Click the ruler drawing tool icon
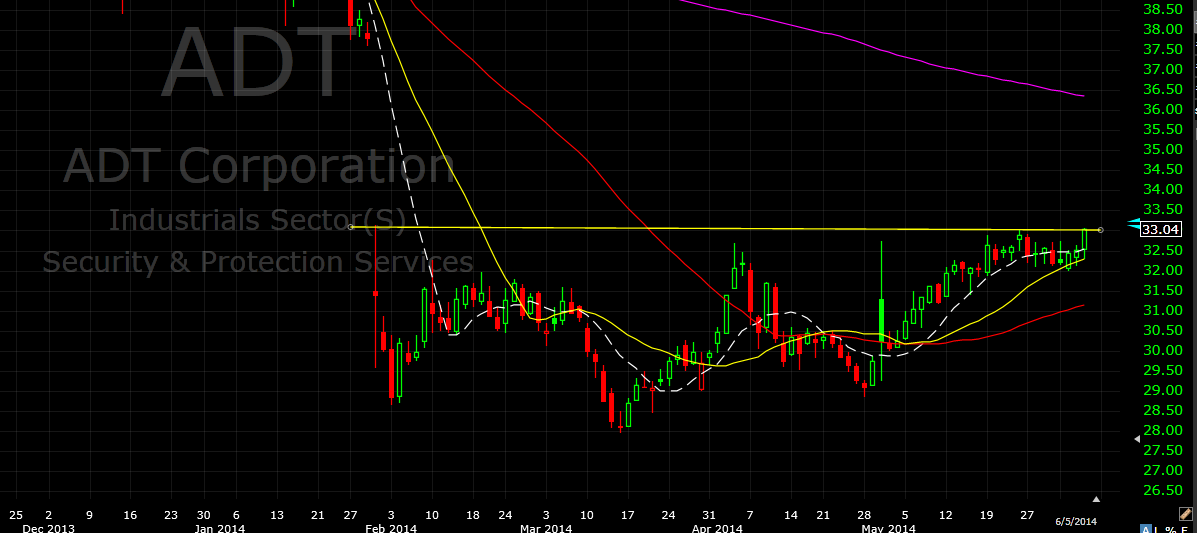The width and height of the screenshot is (1197, 533). (1186, 513)
